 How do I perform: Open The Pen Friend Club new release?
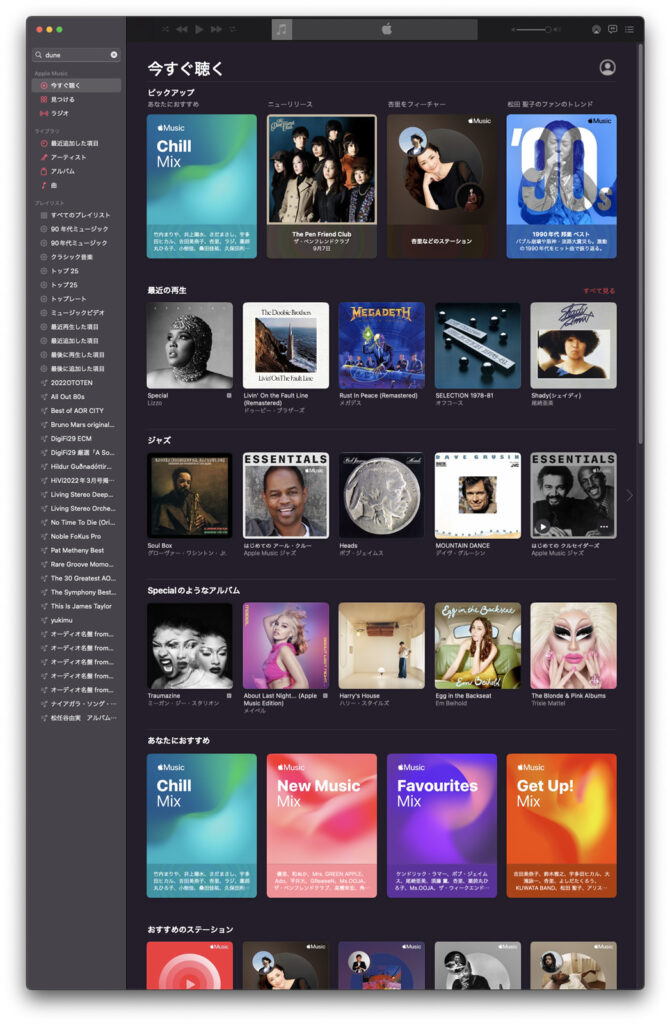[322, 186]
